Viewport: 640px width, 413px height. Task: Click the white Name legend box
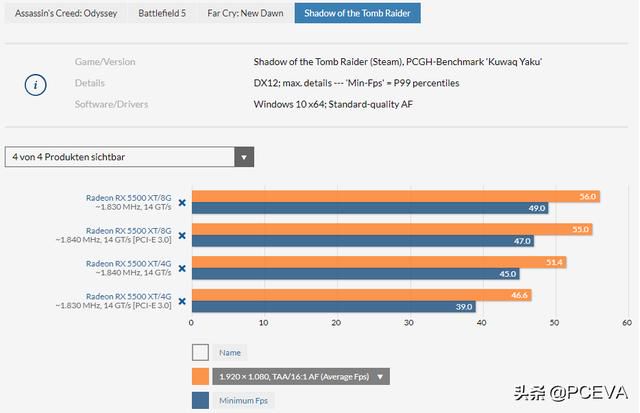[200, 352]
